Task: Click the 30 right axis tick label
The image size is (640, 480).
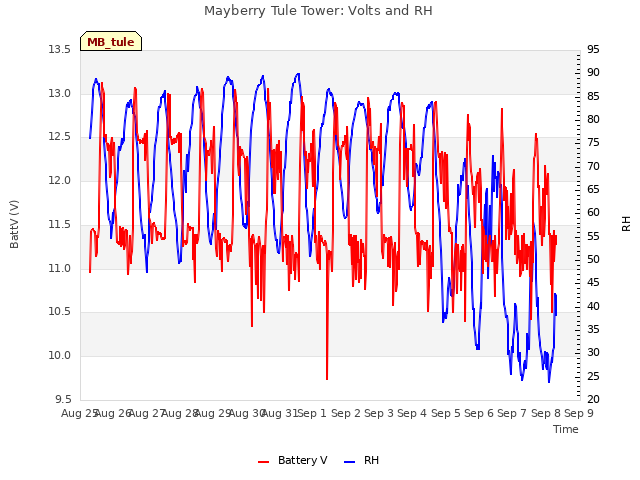Action: pos(593,352)
